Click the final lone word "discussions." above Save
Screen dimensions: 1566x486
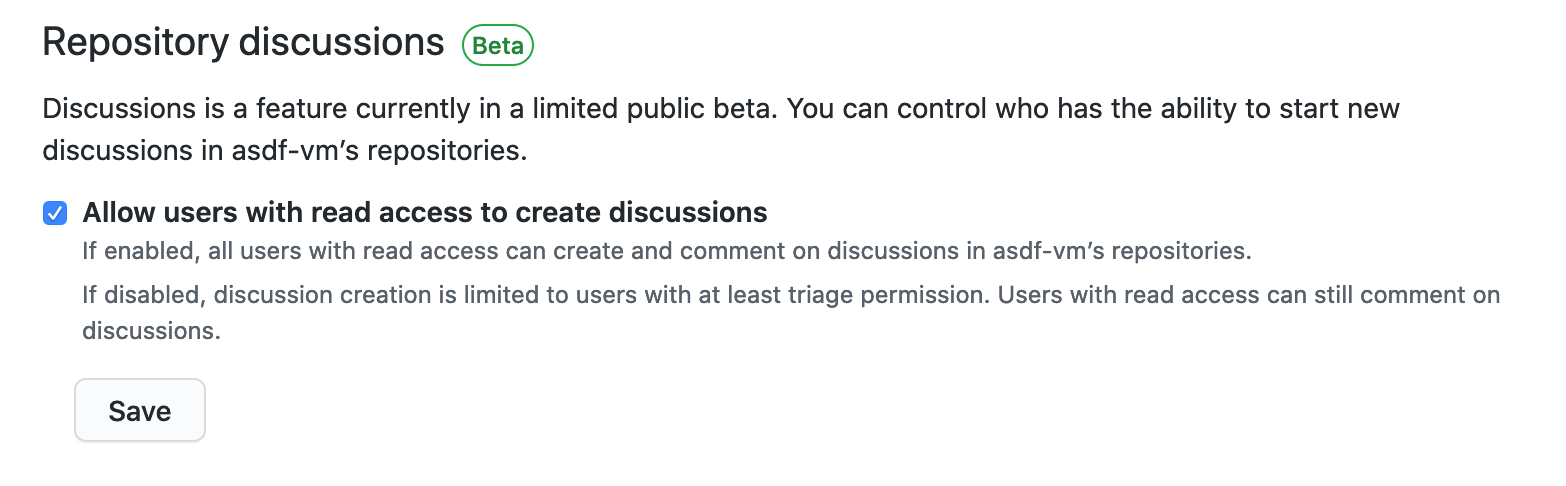(151, 331)
